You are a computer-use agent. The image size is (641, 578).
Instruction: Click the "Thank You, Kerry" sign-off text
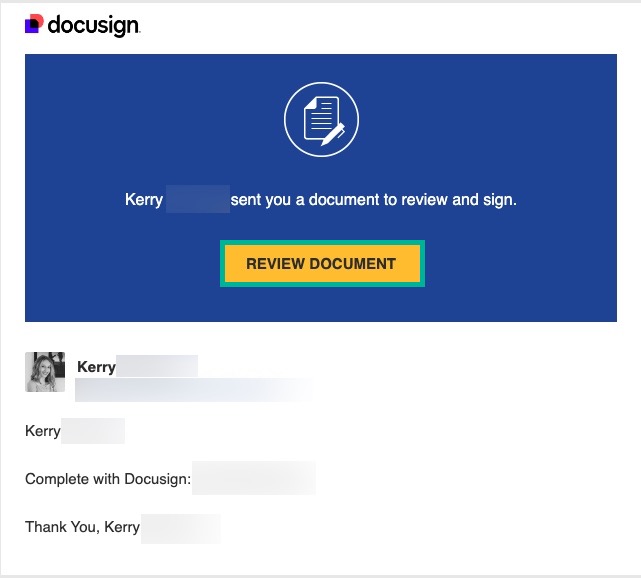point(82,527)
